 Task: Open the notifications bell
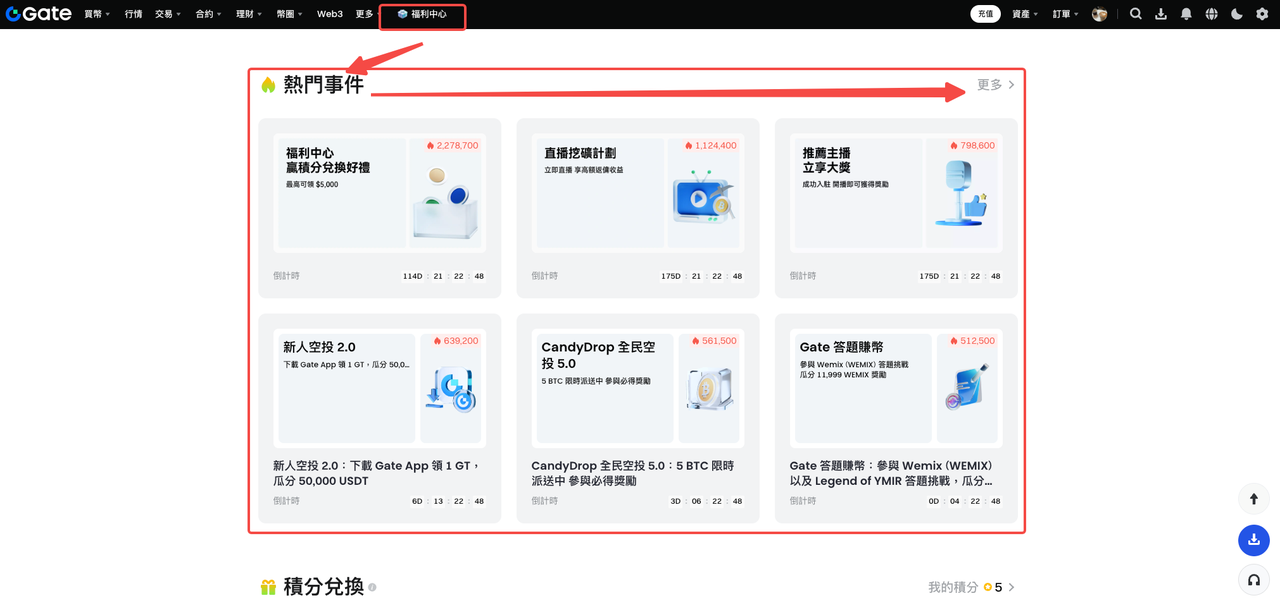click(1186, 14)
